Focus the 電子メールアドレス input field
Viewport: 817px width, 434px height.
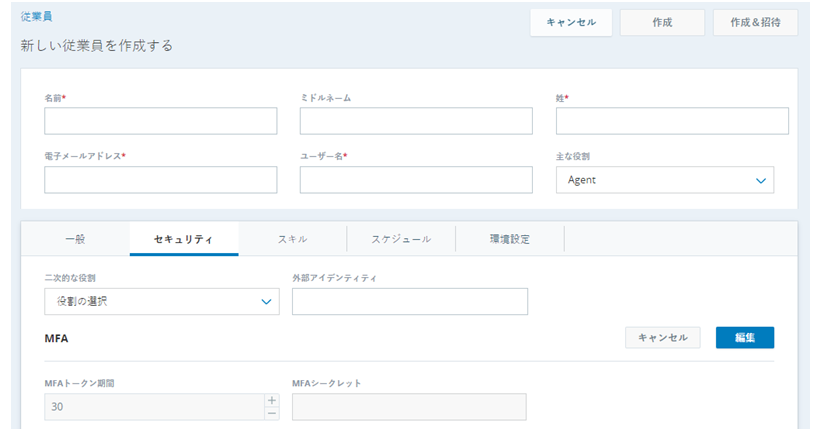(160, 180)
